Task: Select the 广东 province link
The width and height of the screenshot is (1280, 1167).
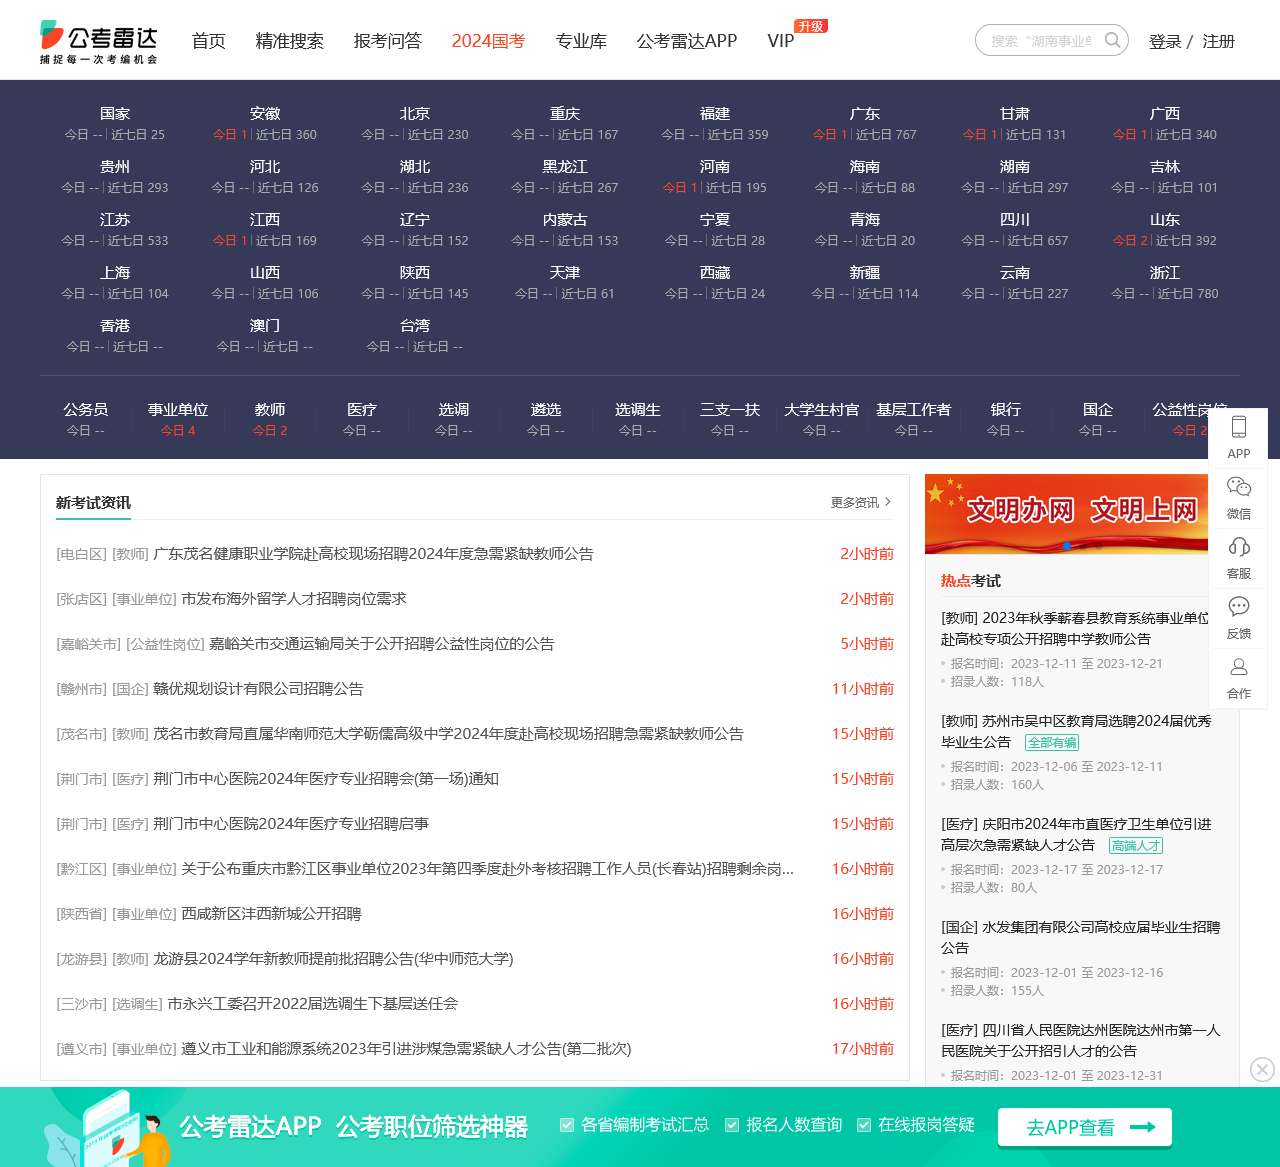Action: pos(864,113)
